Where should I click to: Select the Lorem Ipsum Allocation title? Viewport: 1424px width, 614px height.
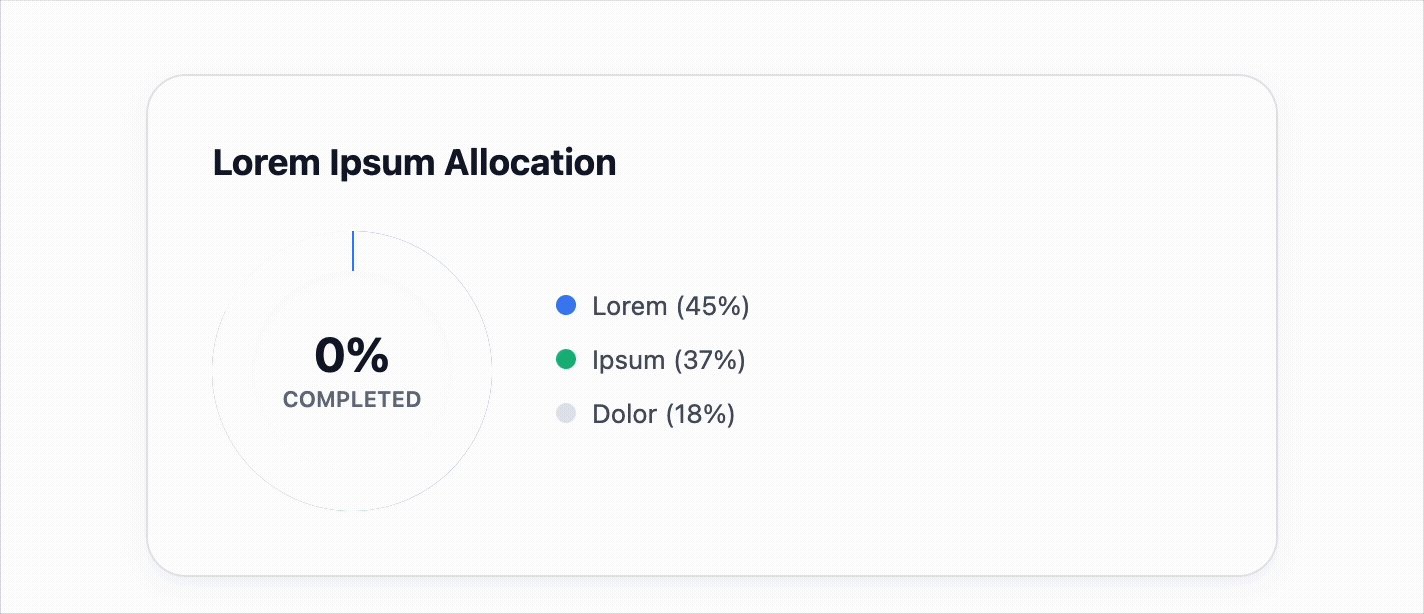[414, 162]
